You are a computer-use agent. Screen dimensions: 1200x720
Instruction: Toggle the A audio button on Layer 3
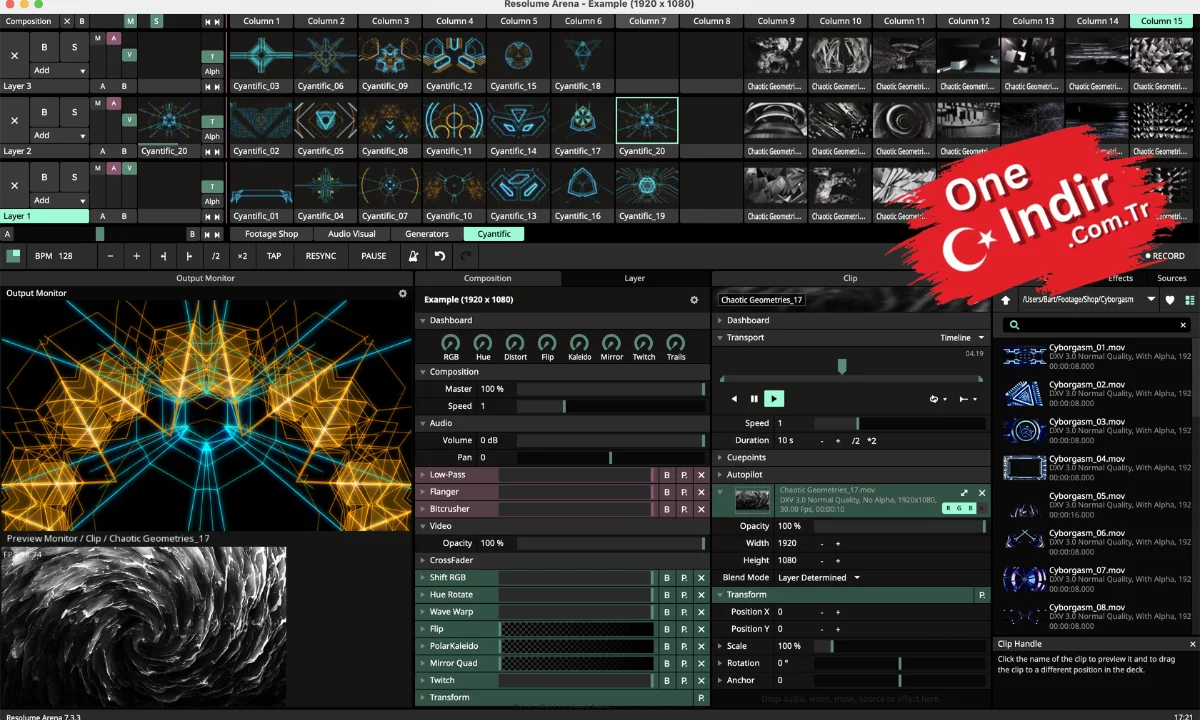pyautogui.click(x=114, y=38)
